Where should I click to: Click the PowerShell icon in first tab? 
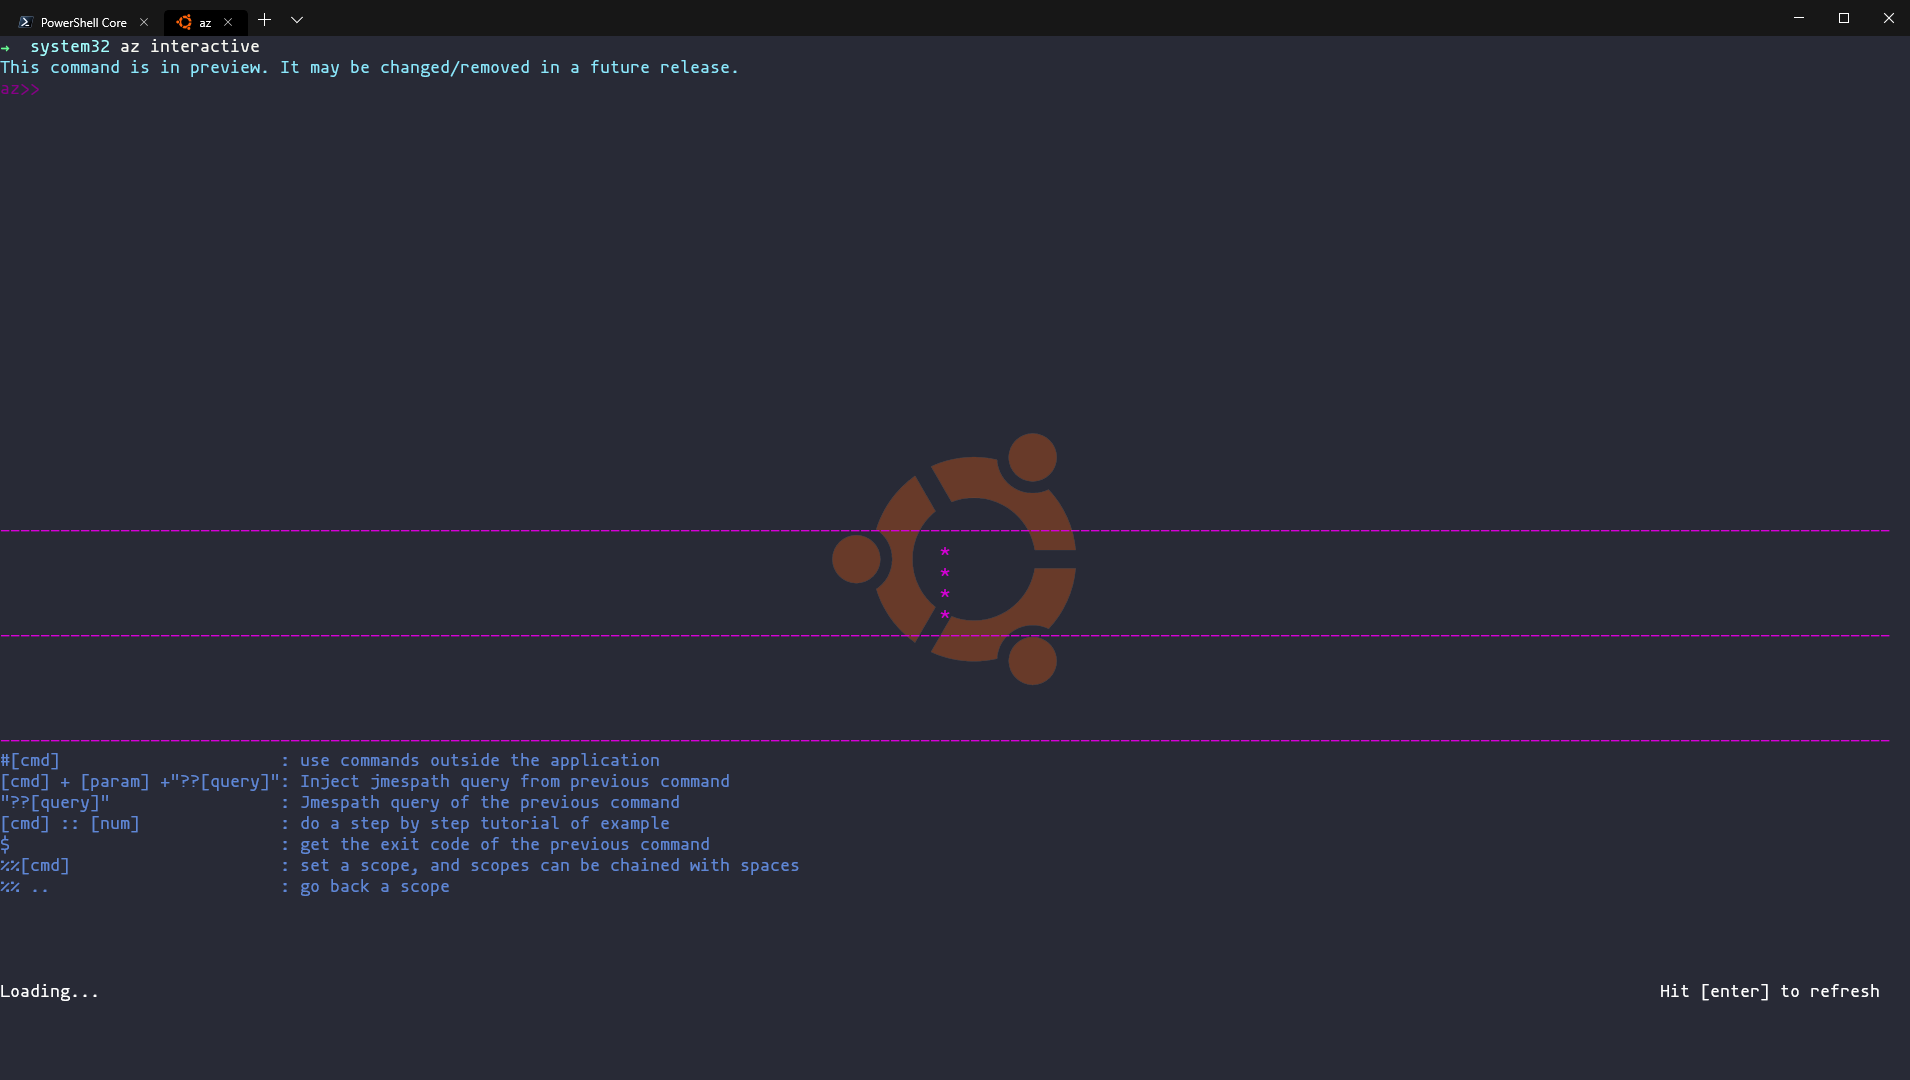coord(26,22)
